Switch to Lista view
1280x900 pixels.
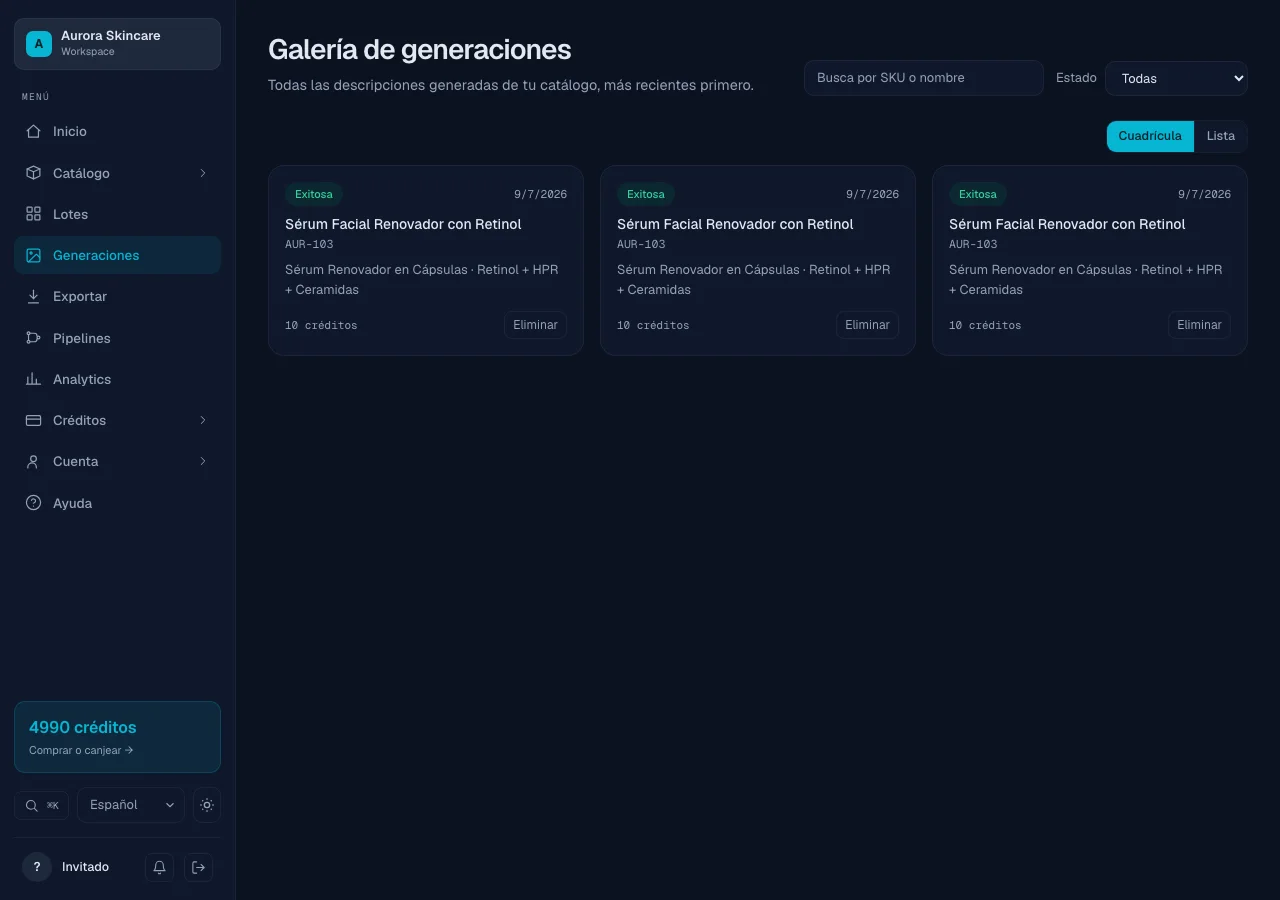[x=1221, y=136]
